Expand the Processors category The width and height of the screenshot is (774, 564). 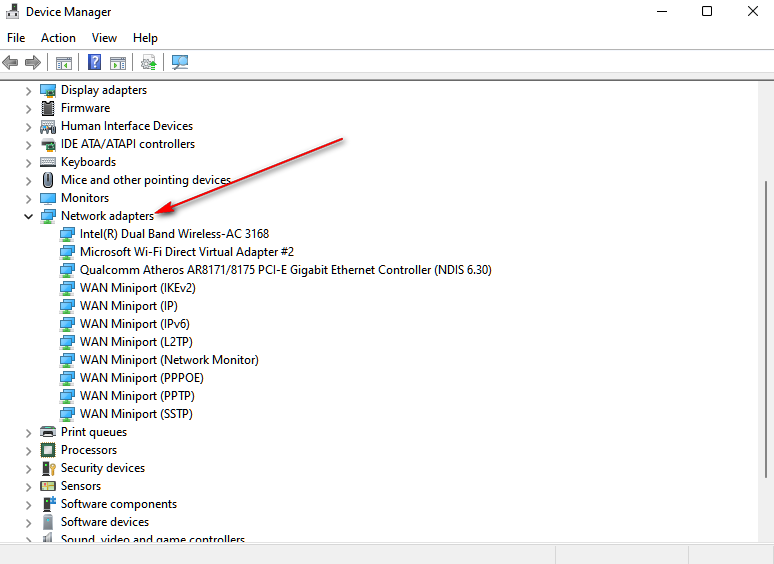pyautogui.click(x=29, y=451)
